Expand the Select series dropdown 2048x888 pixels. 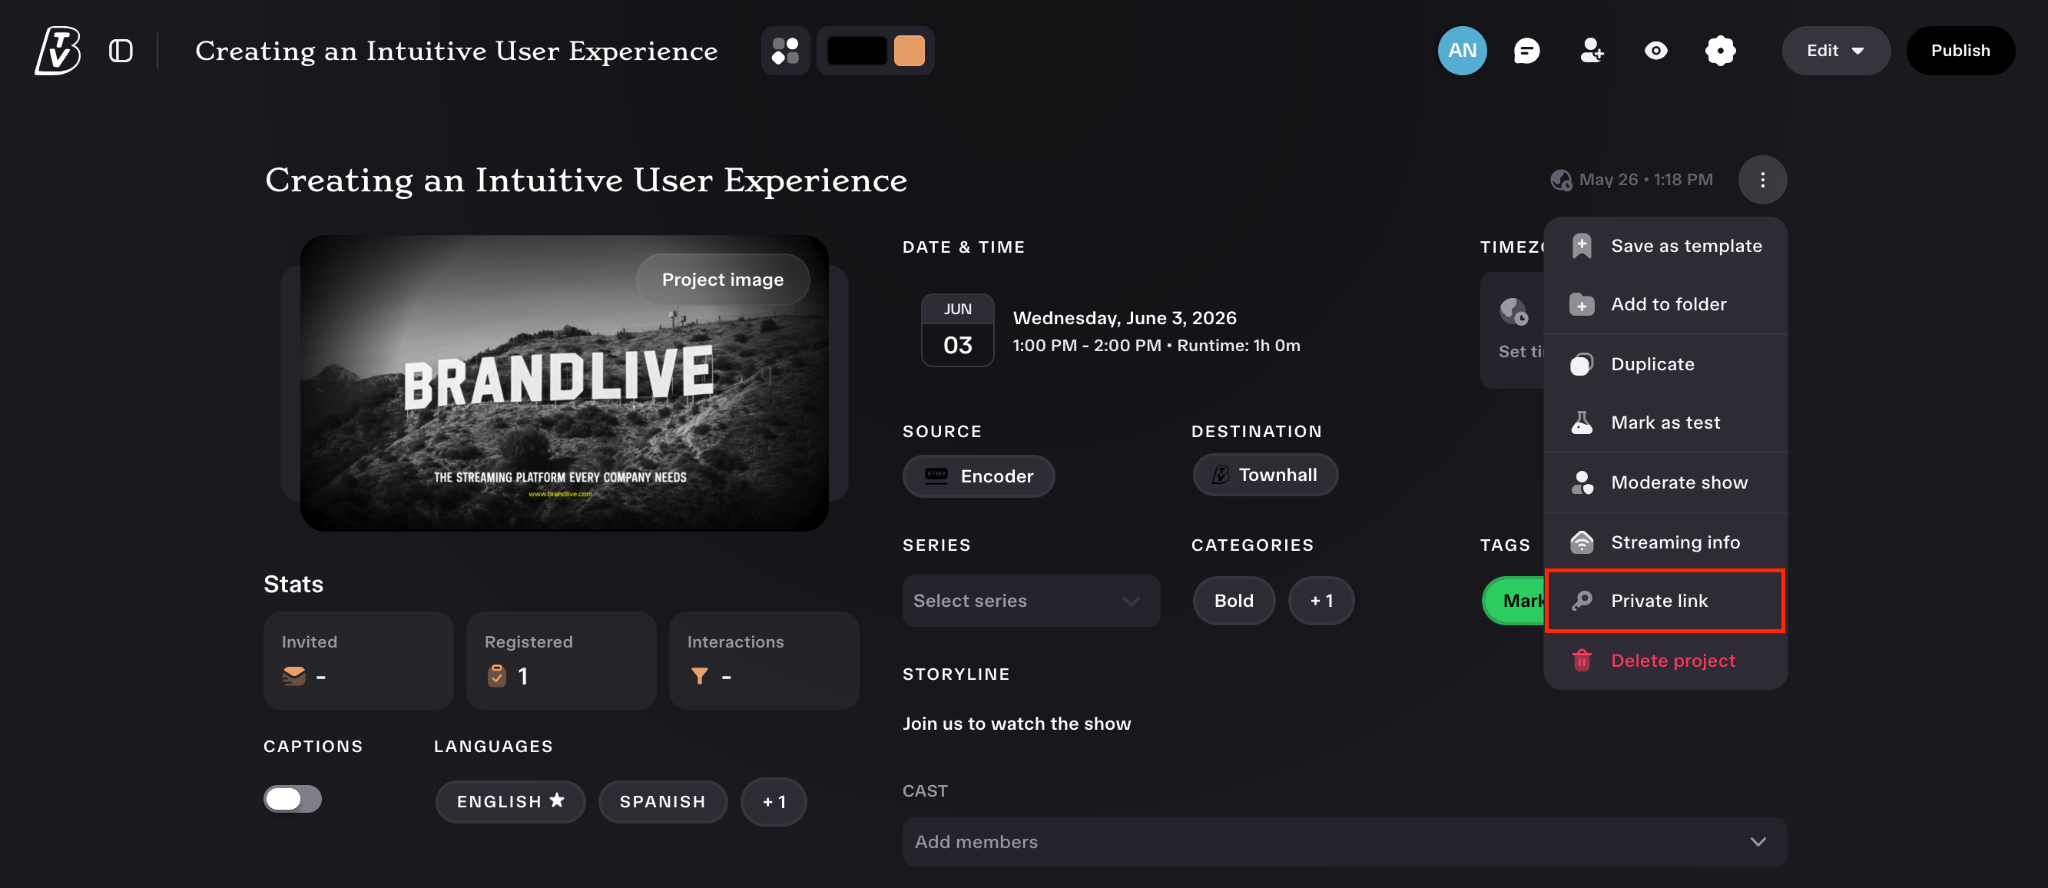(1031, 601)
